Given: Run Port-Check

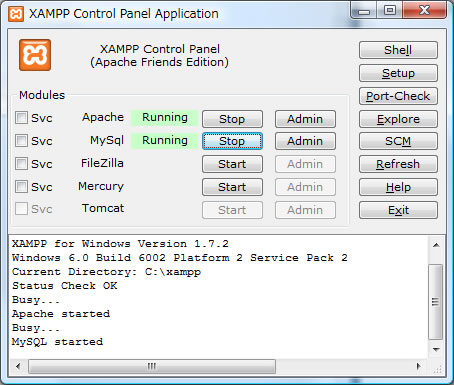Looking at the screenshot, I should 398,96.
